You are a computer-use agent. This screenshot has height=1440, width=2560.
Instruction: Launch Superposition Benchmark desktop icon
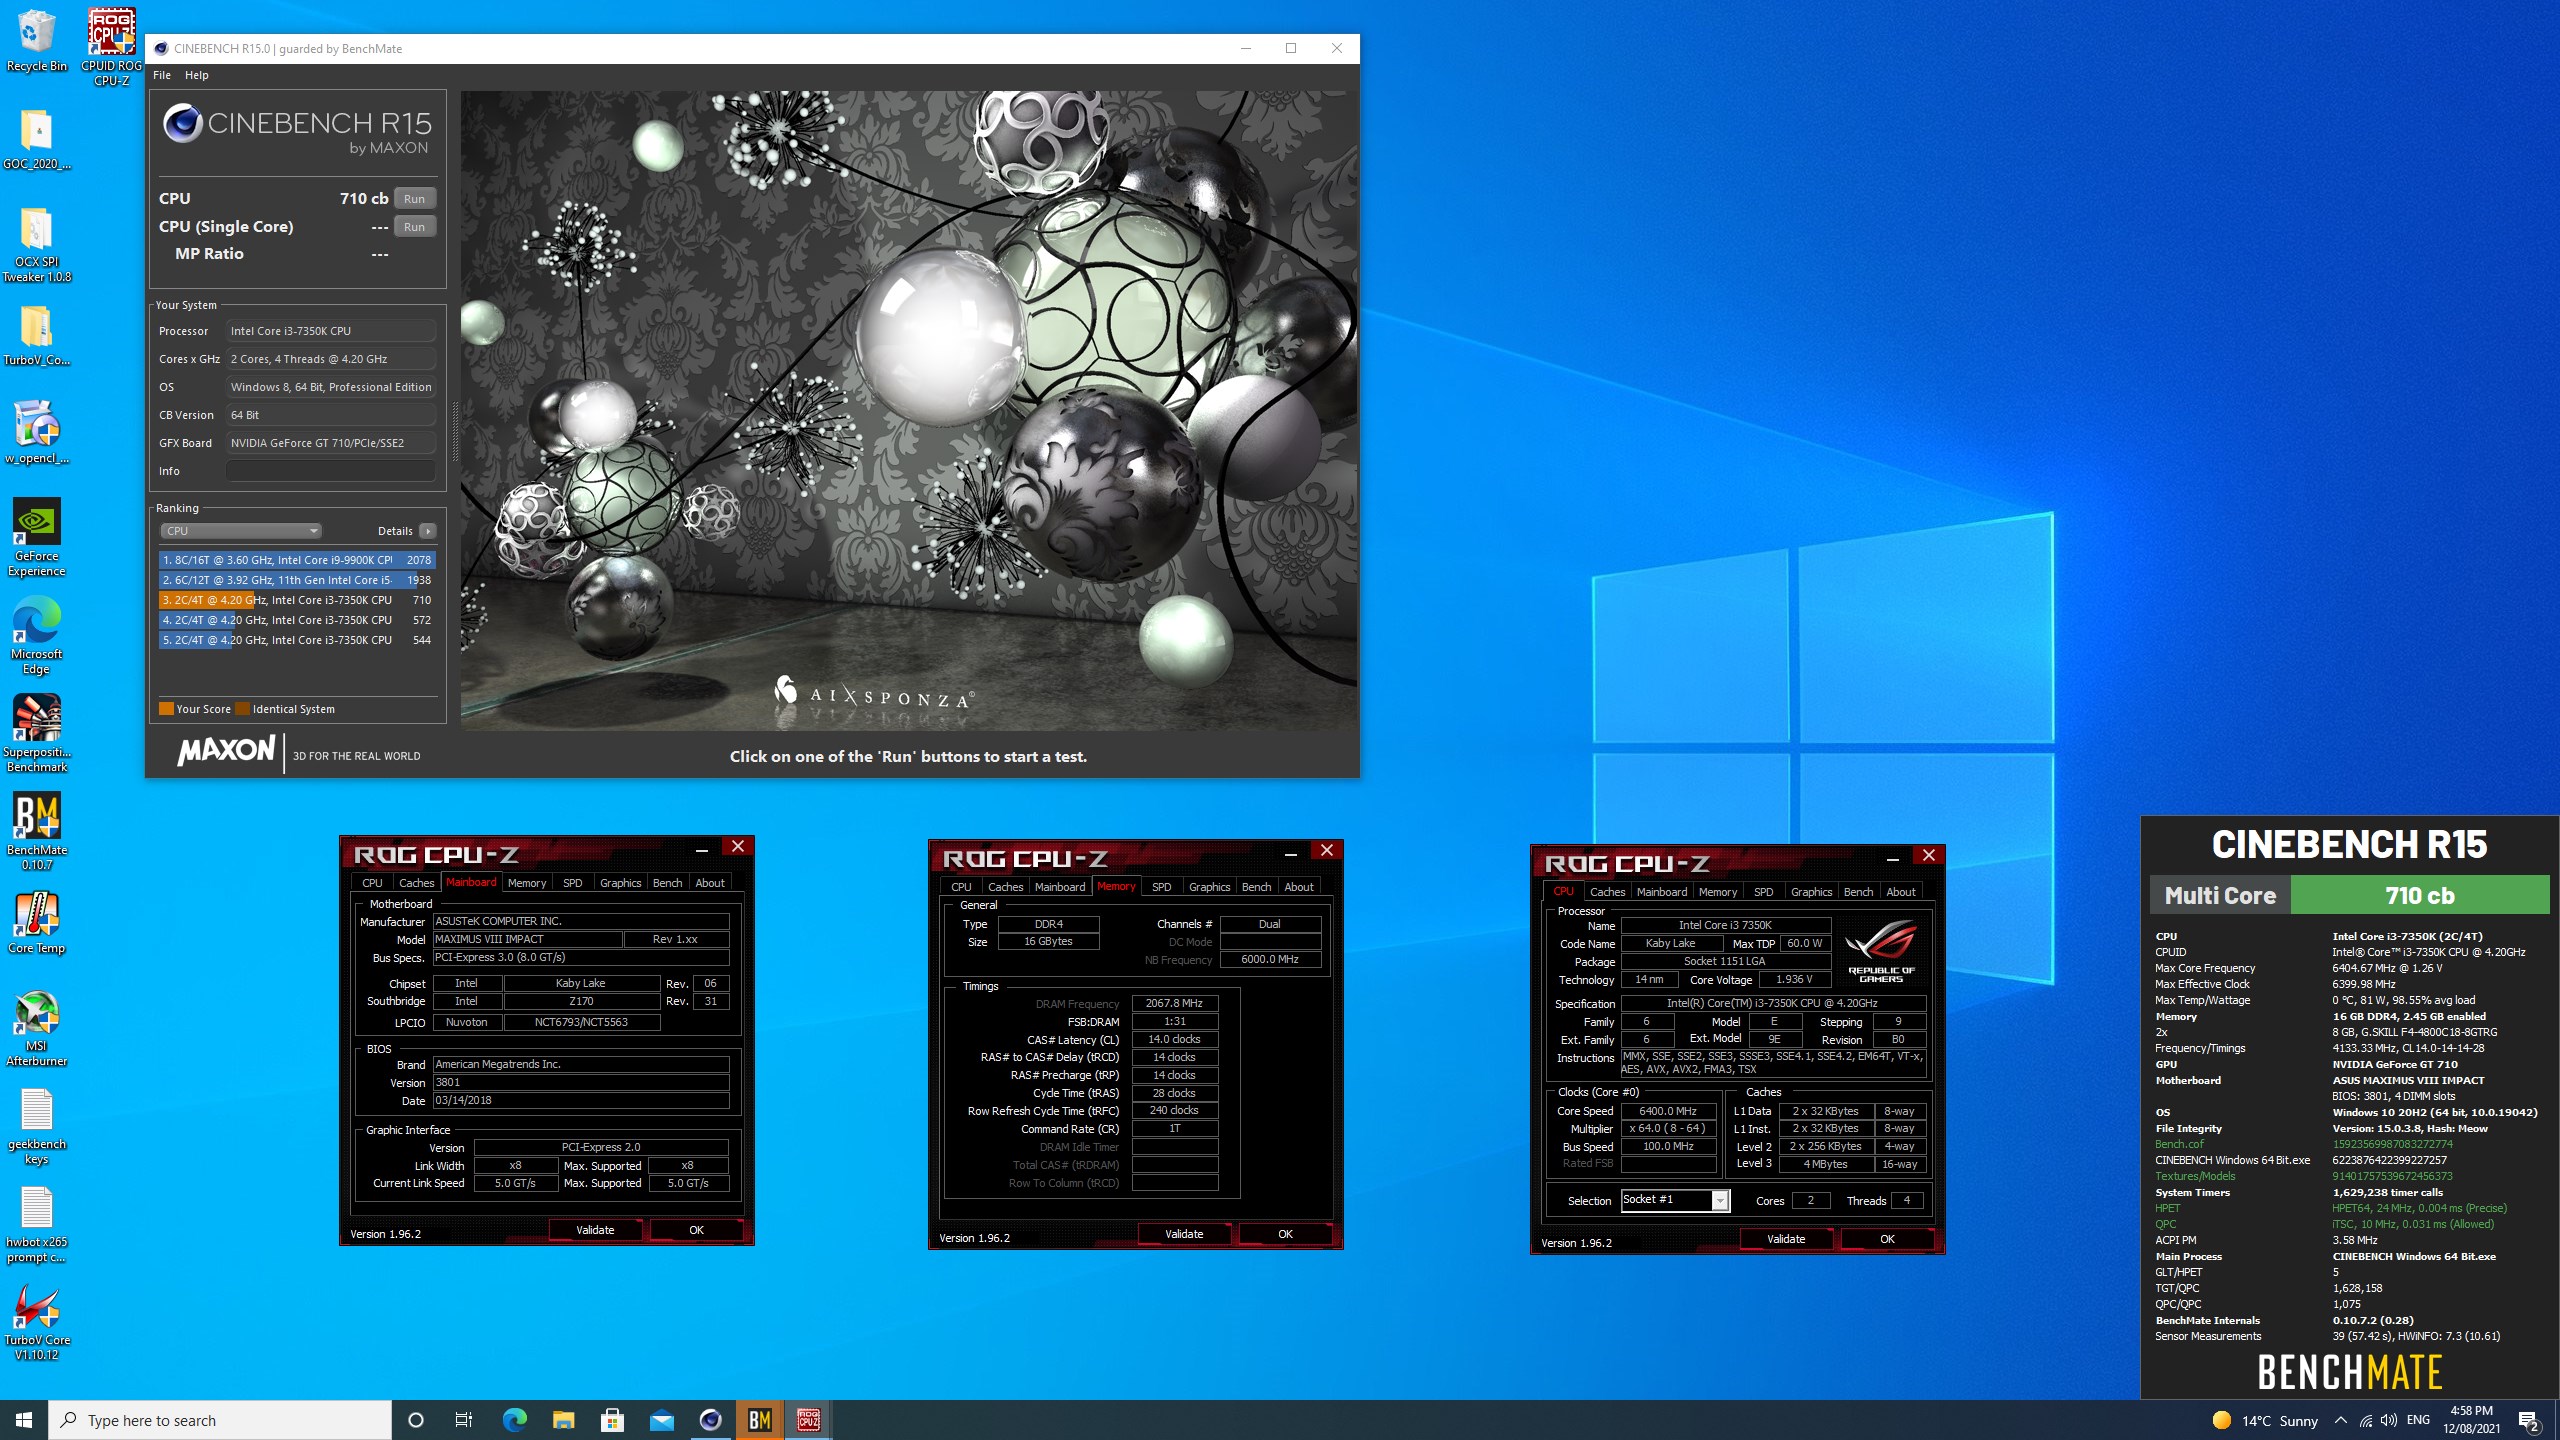(x=36, y=734)
